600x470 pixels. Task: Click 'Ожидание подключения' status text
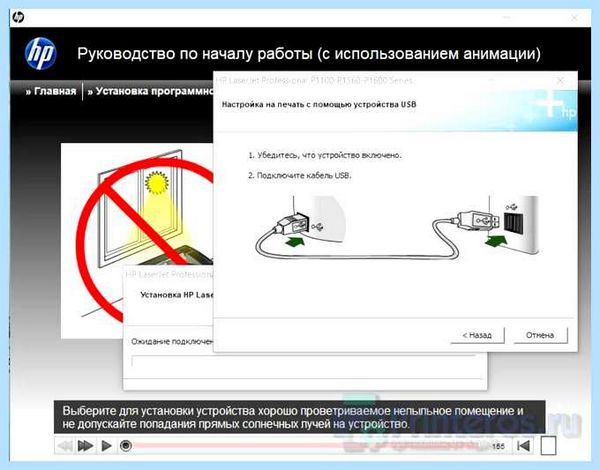pyautogui.click(x=172, y=341)
